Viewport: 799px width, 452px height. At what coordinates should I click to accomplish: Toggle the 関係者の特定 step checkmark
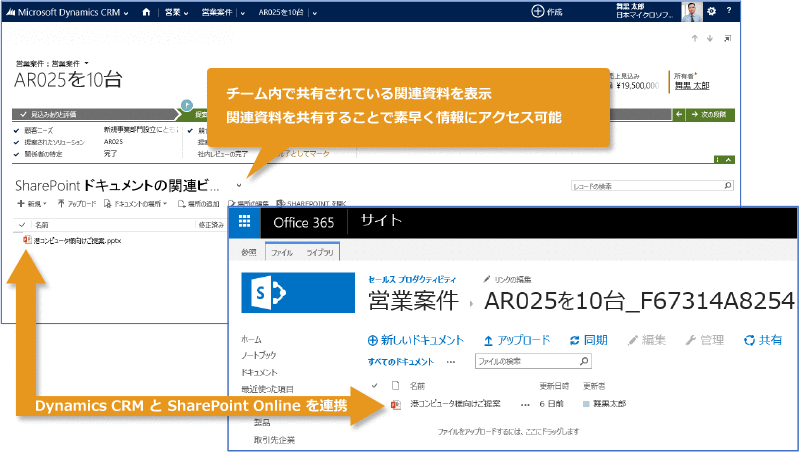(x=18, y=154)
